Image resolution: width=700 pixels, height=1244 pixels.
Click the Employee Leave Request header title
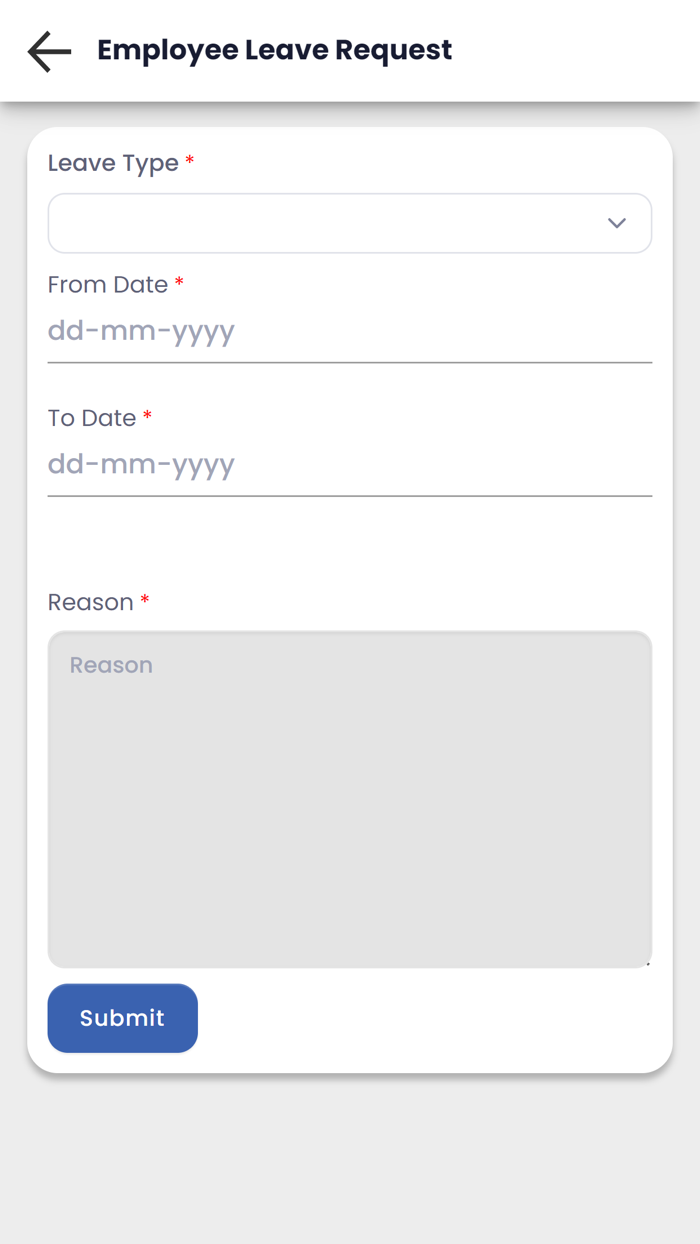(x=274, y=49)
